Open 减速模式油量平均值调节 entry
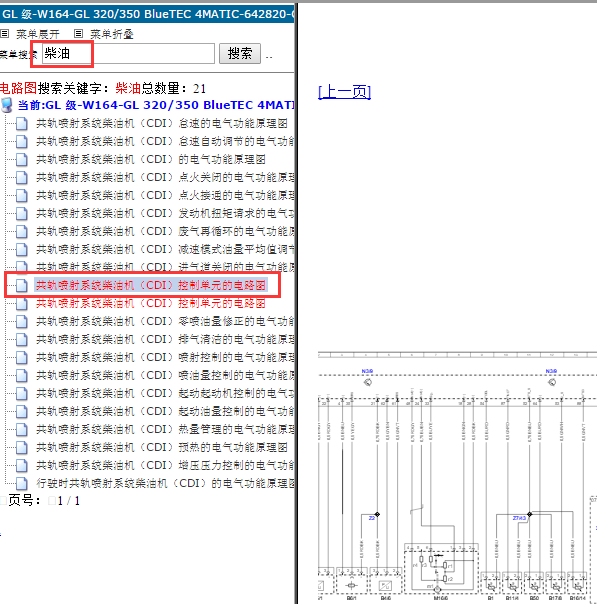Viewport: 597px width, 604px height. coord(165,249)
